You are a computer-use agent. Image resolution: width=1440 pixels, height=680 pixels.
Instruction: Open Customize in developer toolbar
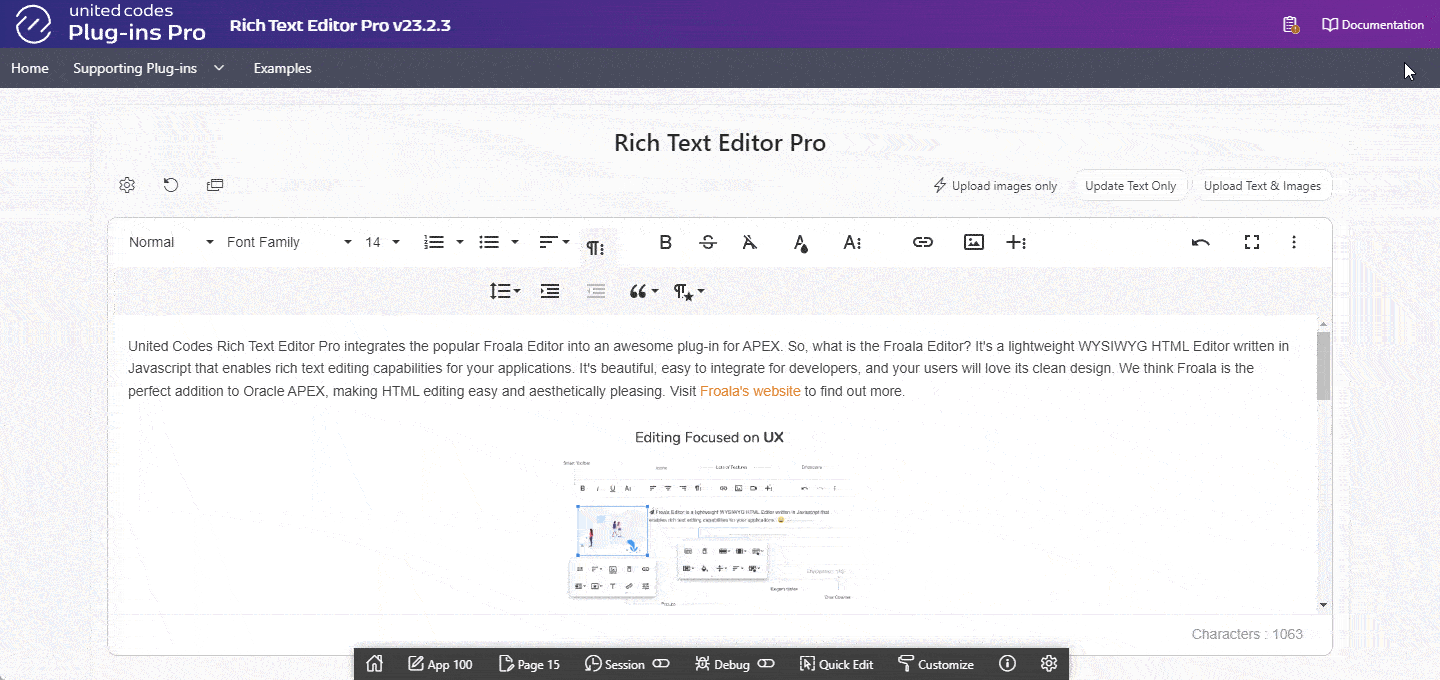click(935, 664)
